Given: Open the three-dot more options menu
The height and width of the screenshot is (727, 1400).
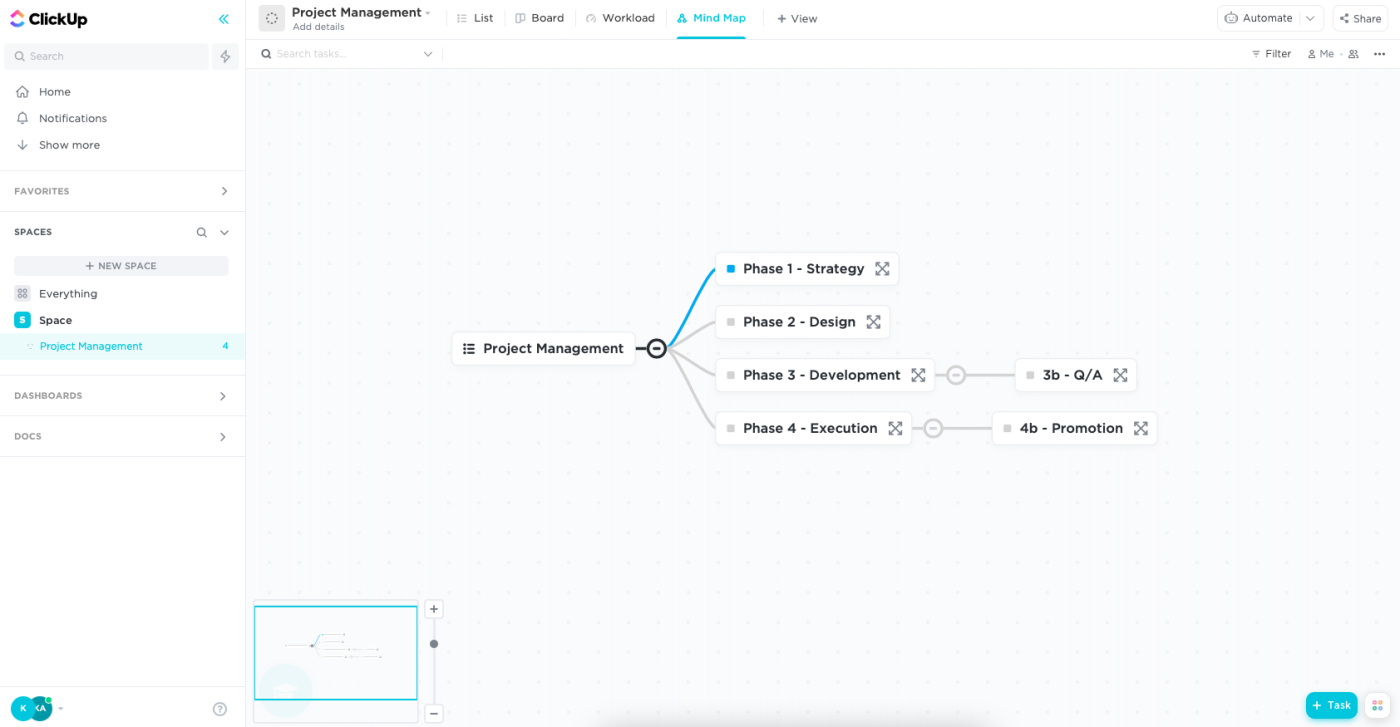Looking at the screenshot, I should 1380,54.
